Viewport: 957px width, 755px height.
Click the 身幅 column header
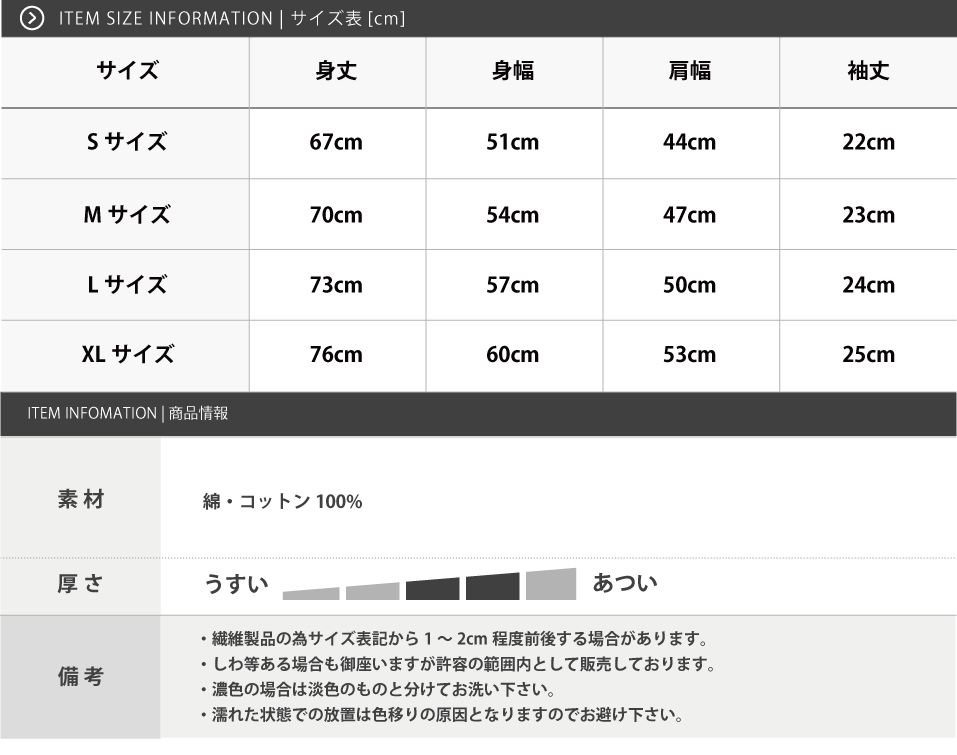(513, 71)
